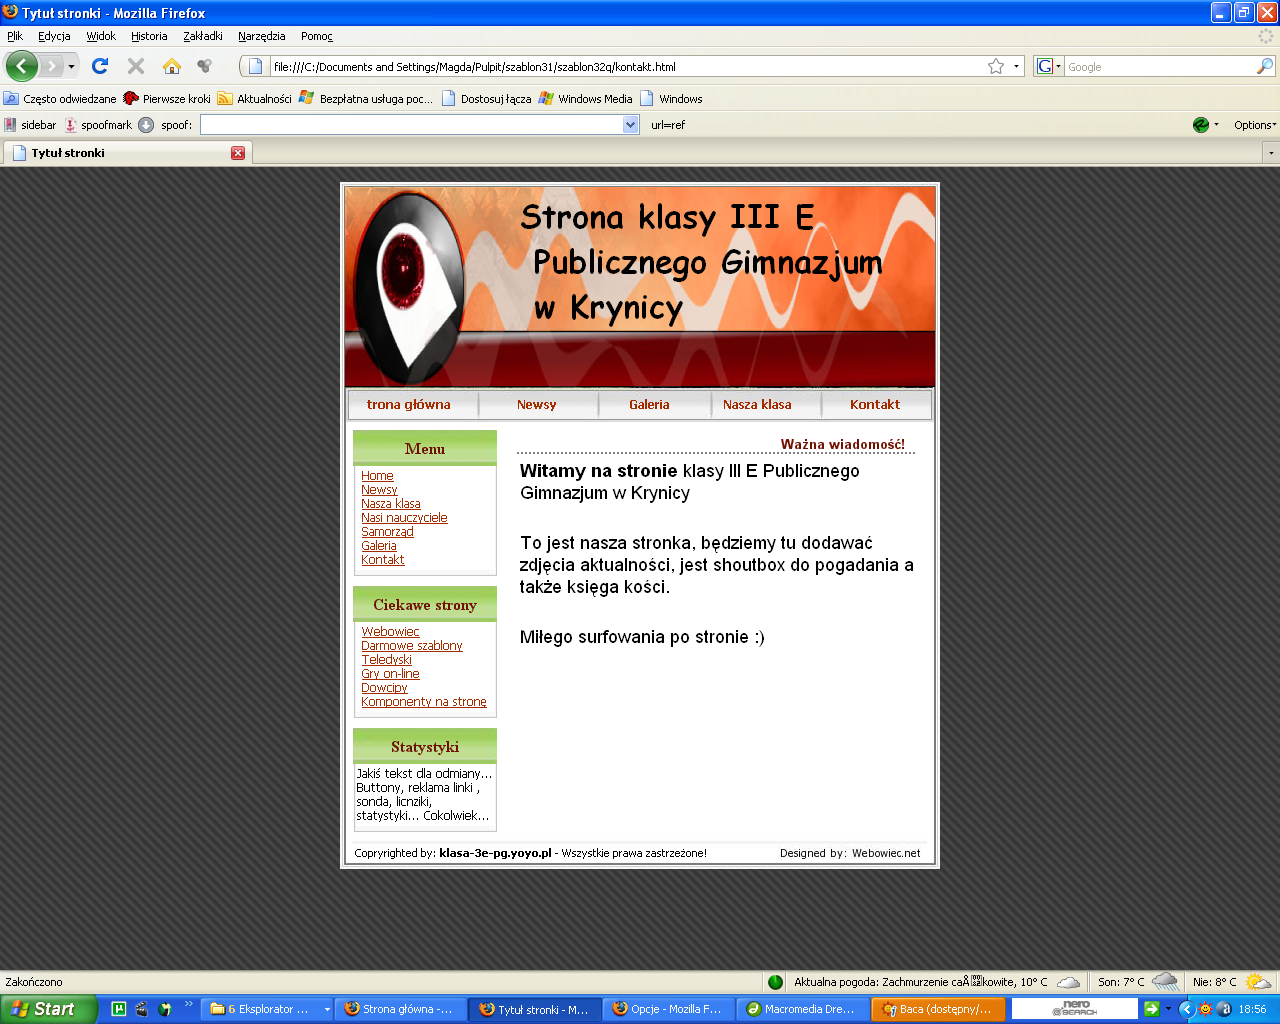This screenshot has height=1024, width=1280.
Task: Select the Galeria navigation tab
Action: [649, 405]
